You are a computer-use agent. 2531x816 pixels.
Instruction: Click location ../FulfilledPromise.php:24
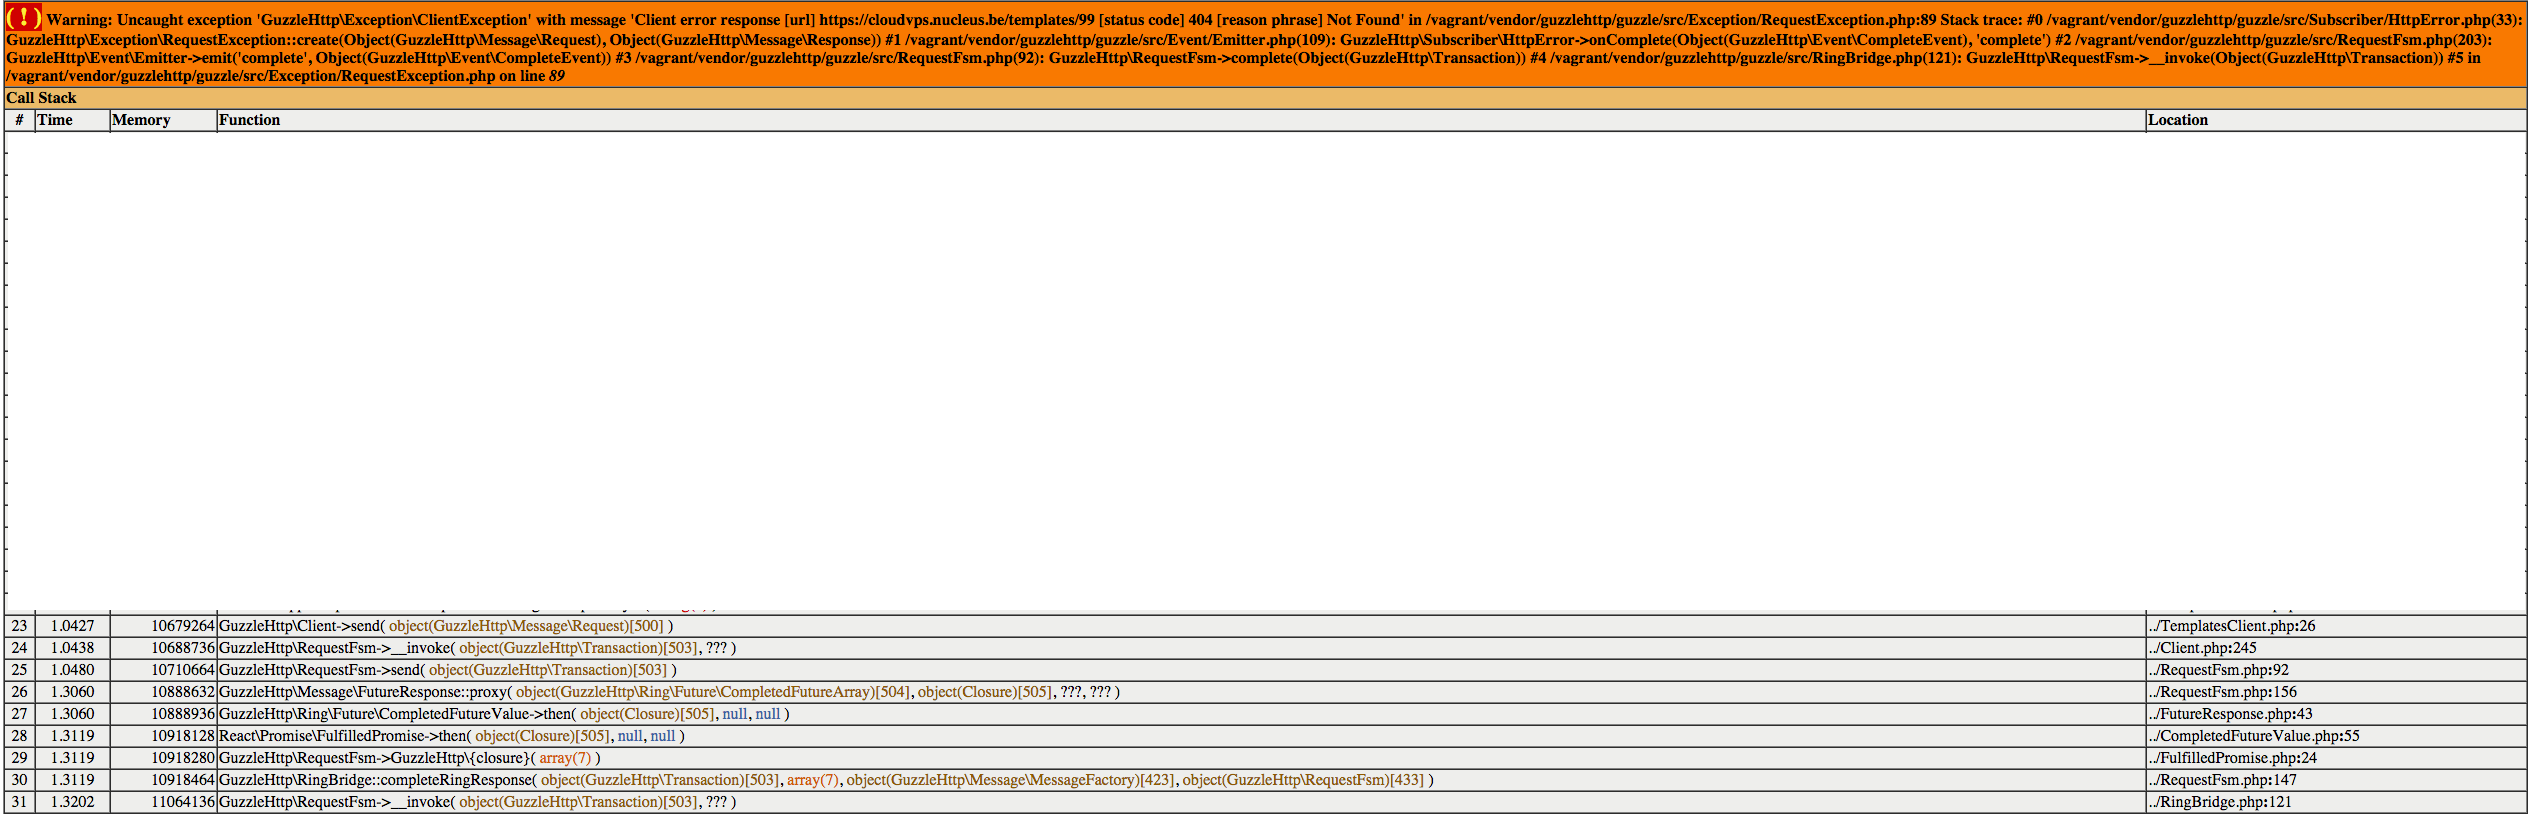(x=2233, y=758)
